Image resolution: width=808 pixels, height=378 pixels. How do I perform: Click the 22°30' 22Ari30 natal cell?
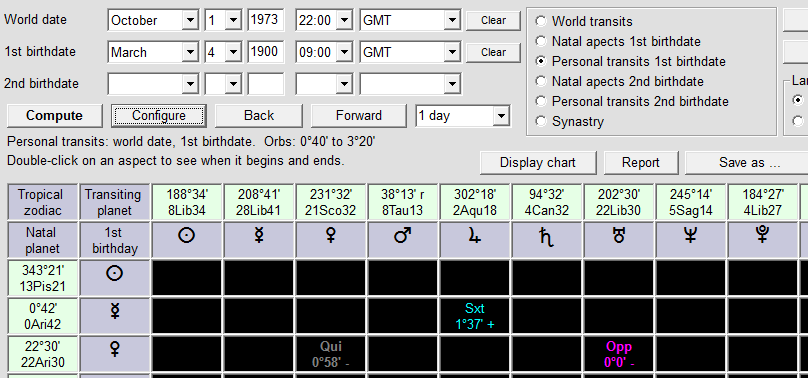pyautogui.click(x=42, y=354)
